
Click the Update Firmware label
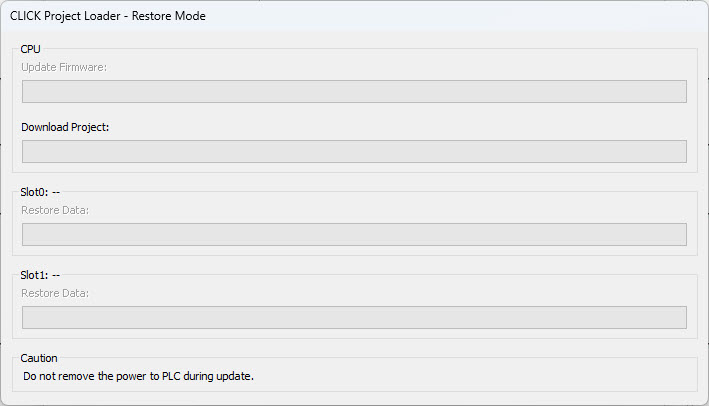[63, 67]
